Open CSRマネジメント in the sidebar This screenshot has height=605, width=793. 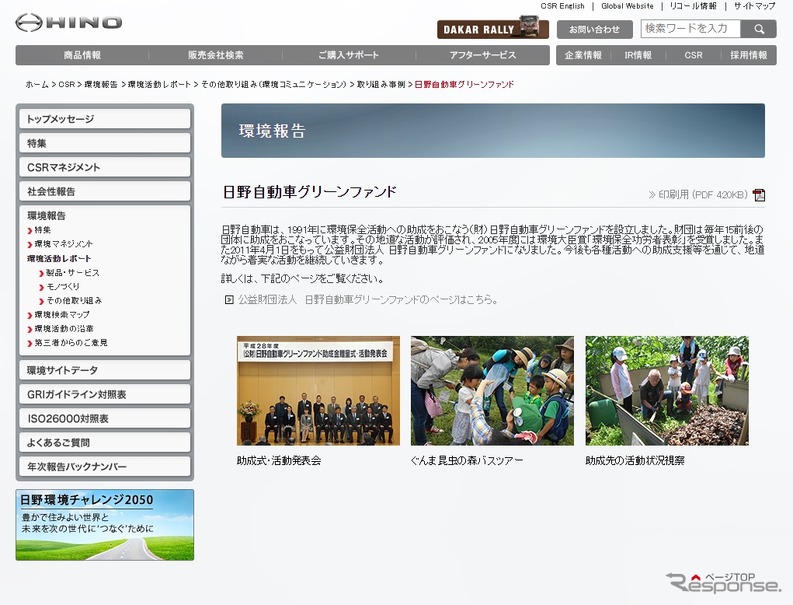point(105,167)
